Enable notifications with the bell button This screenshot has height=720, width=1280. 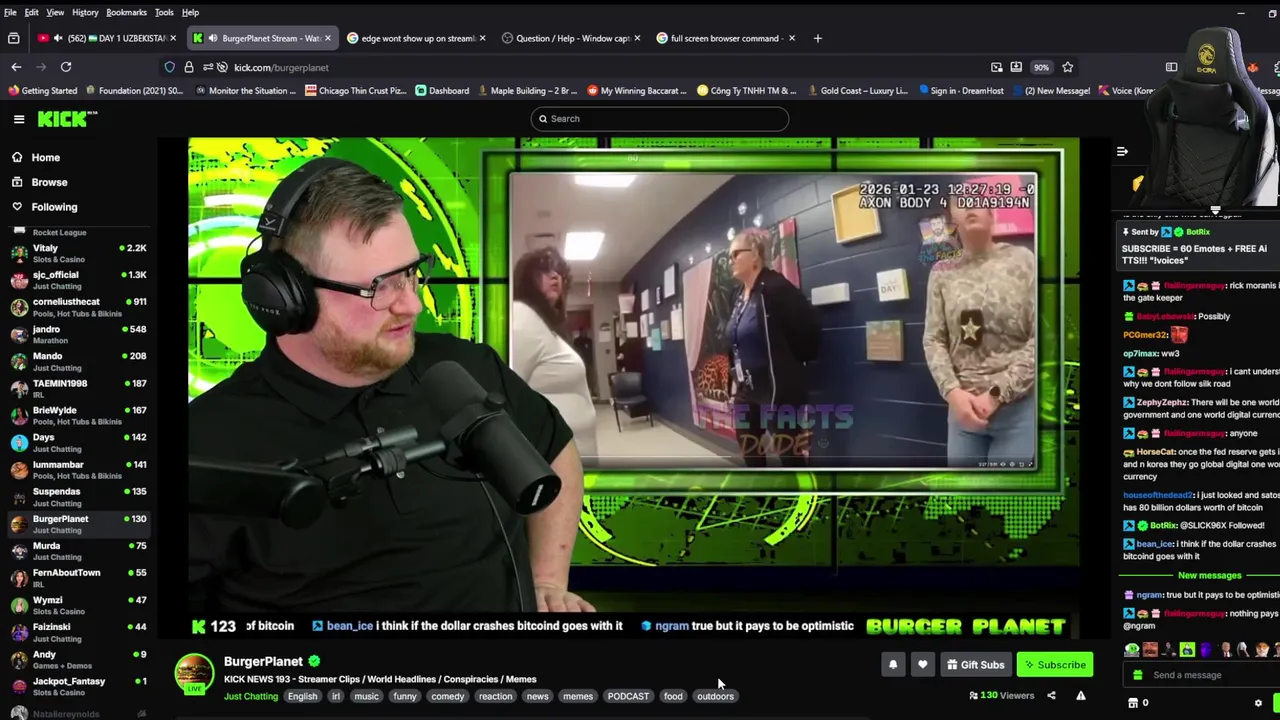(x=893, y=664)
